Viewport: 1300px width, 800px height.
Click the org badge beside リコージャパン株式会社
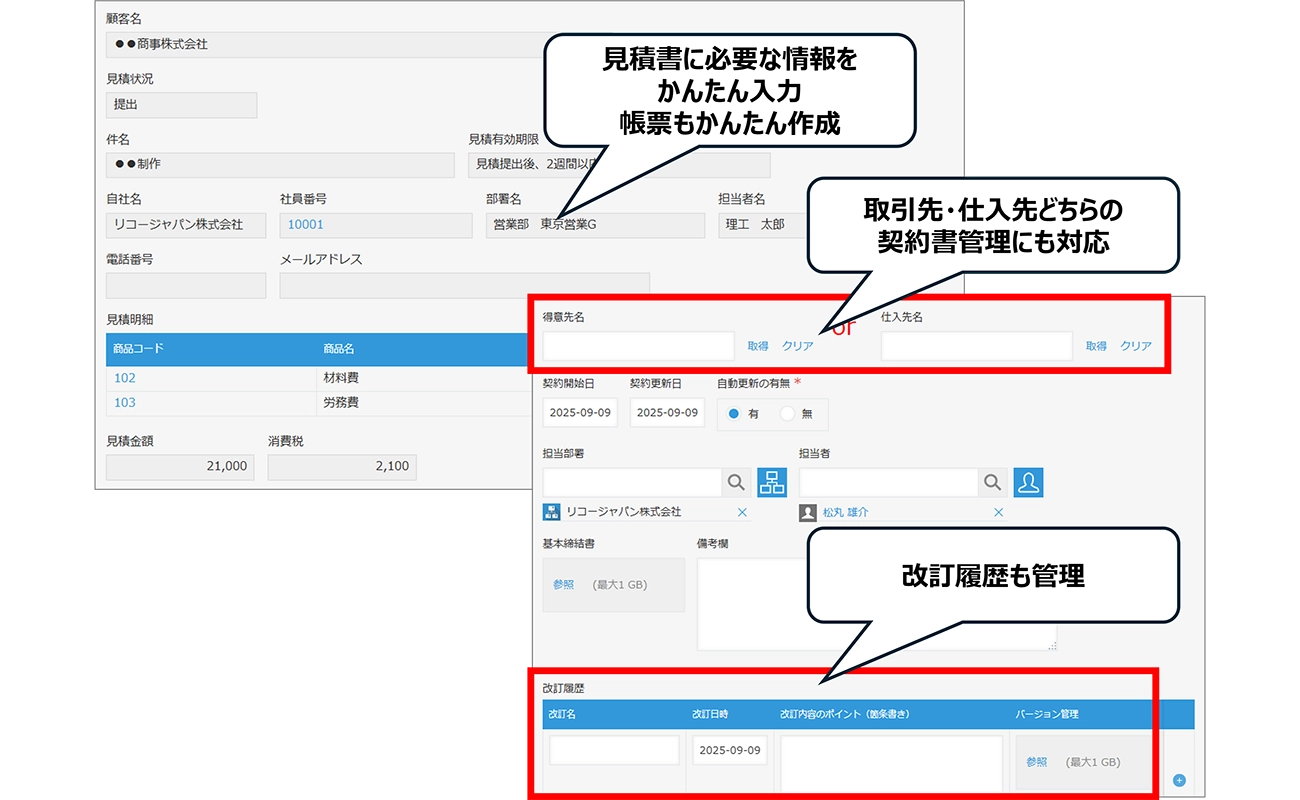click(550, 512)
